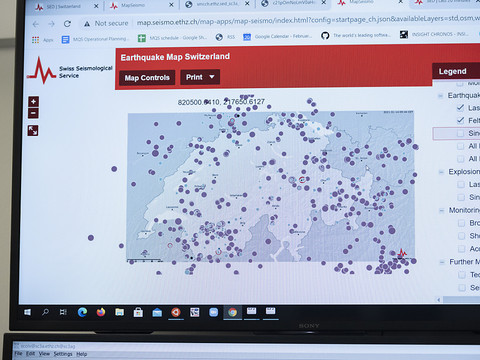Open the Google Calendar bookmark
This screenshot has height=360, width=480.
(x=278, y=36)
